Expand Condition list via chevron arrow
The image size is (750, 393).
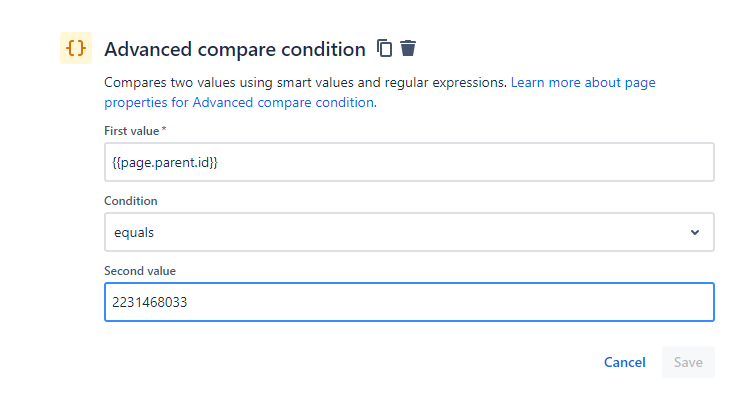point(695,232)
